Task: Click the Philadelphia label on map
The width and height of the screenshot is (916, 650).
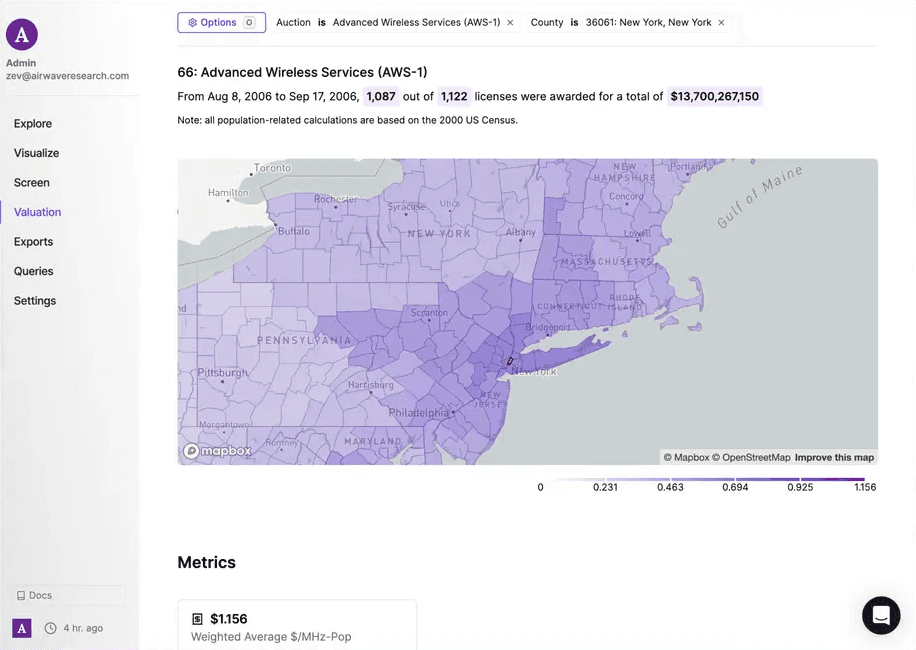Action: click(418, 413)
